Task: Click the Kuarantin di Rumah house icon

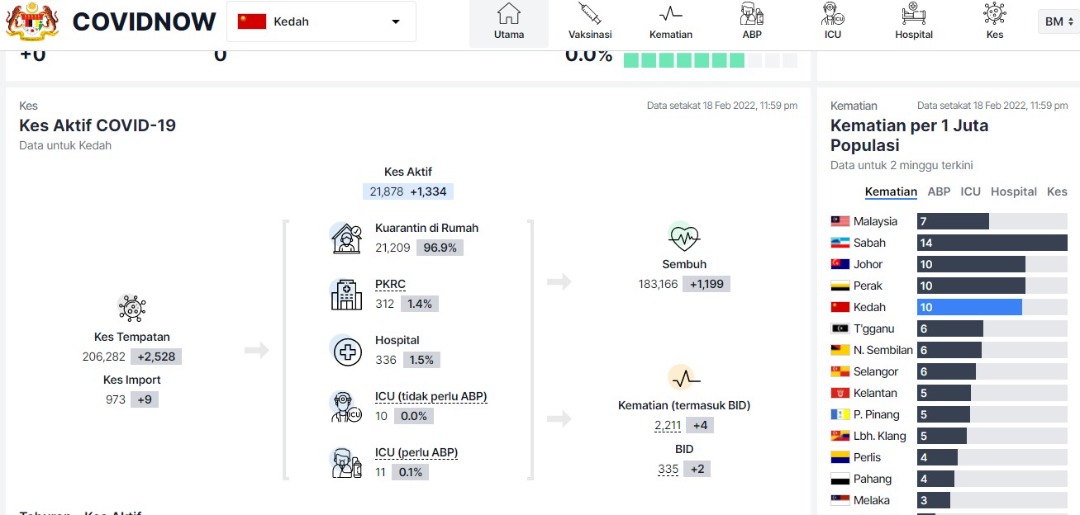Action: 346,238
